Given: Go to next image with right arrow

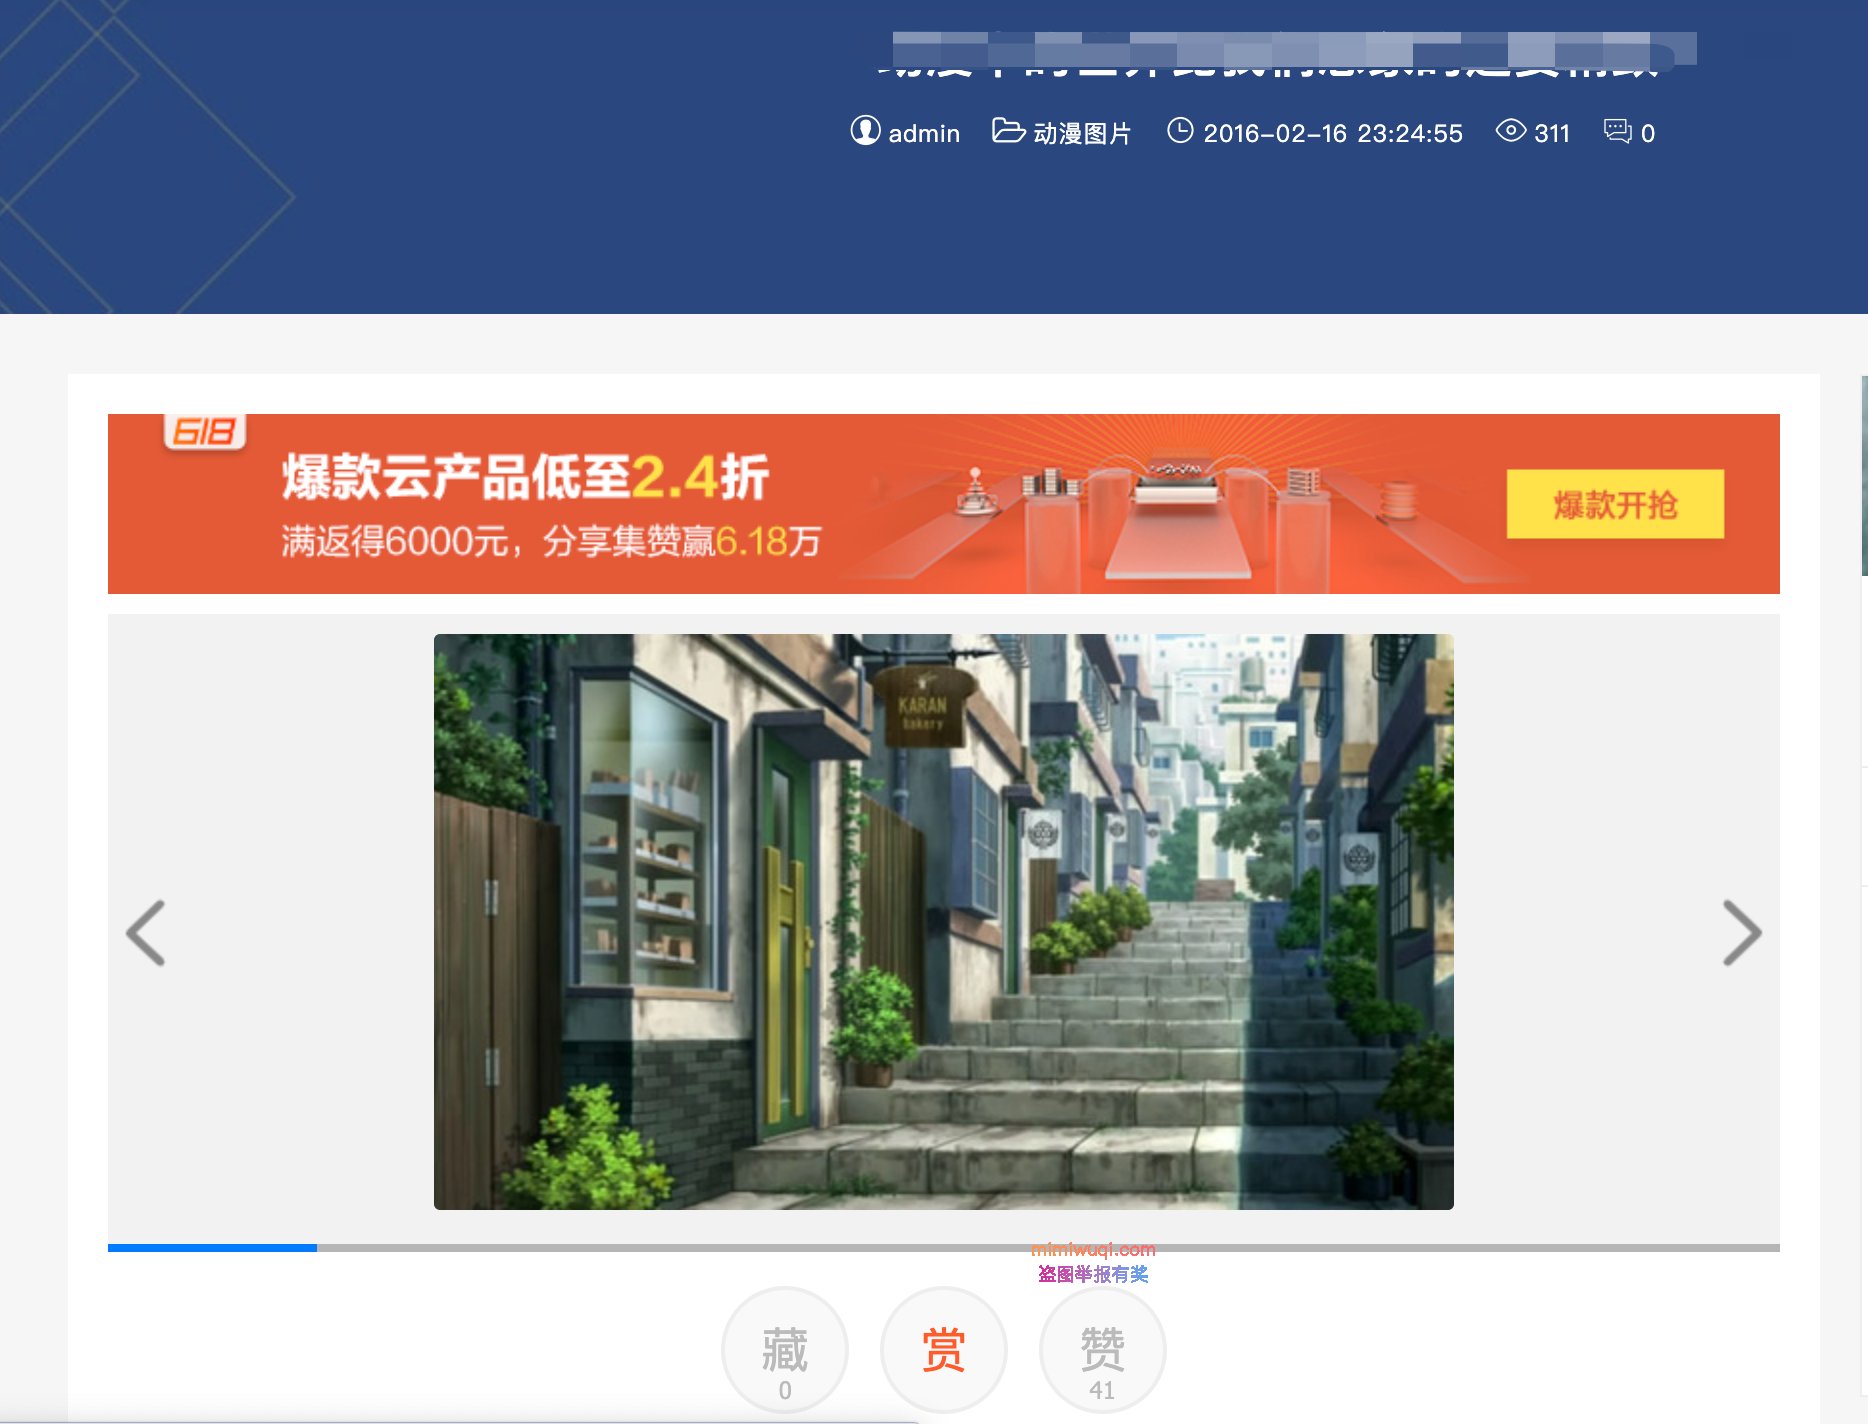Looking at the screenshot, I should click(1741, 933).
